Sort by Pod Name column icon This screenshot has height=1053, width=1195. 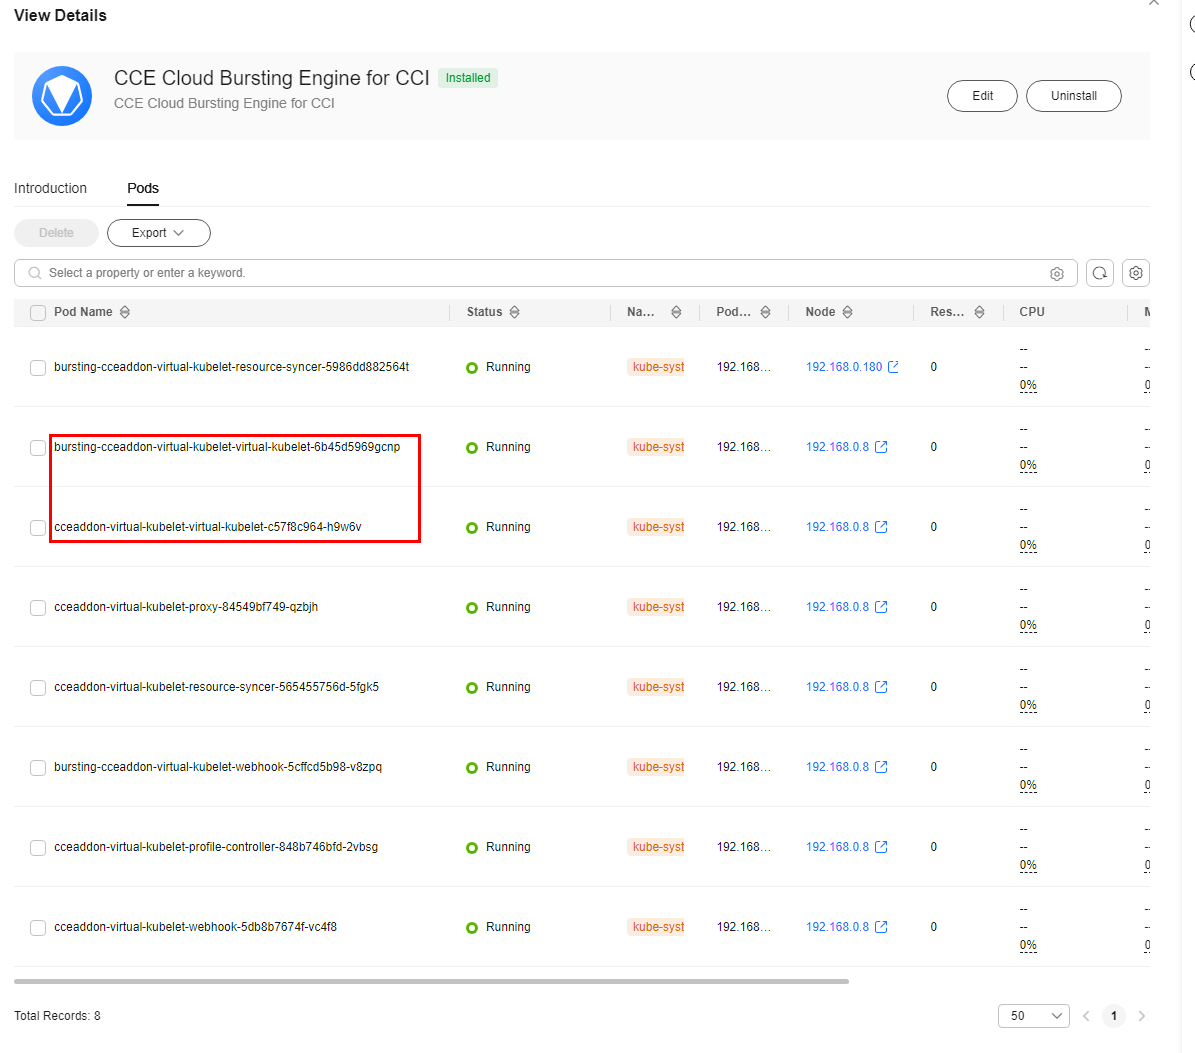125,312
